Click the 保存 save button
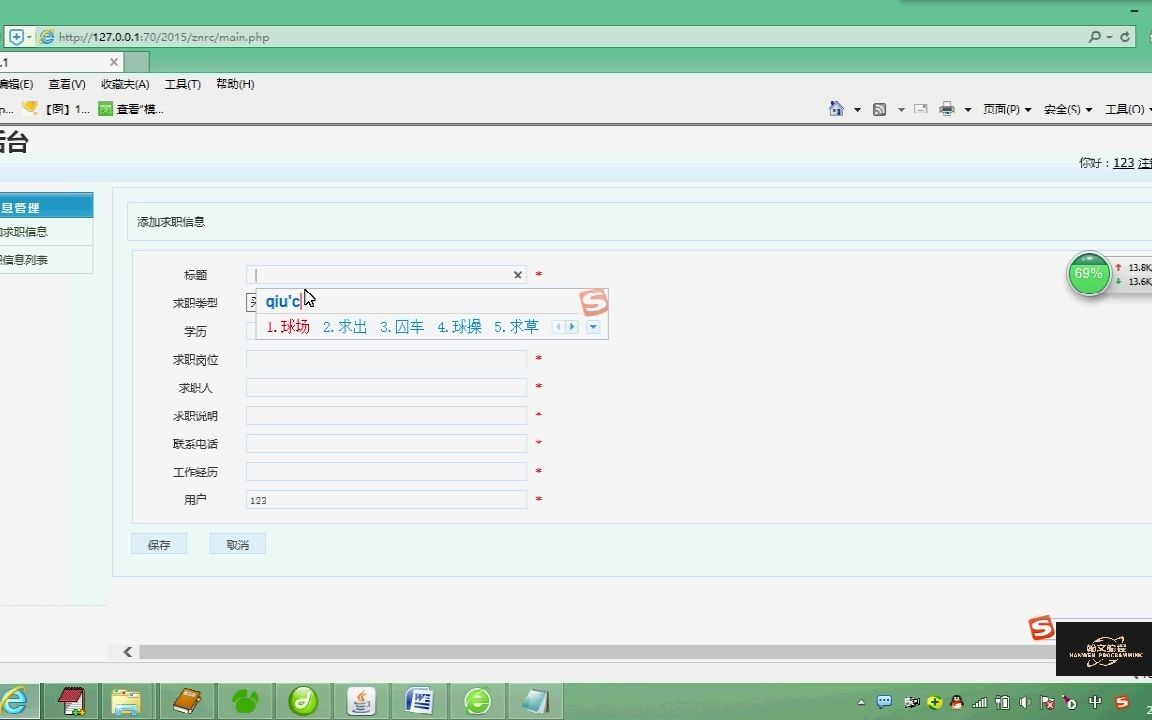Viewport: 1152px width, 720px height. point(159,543)
